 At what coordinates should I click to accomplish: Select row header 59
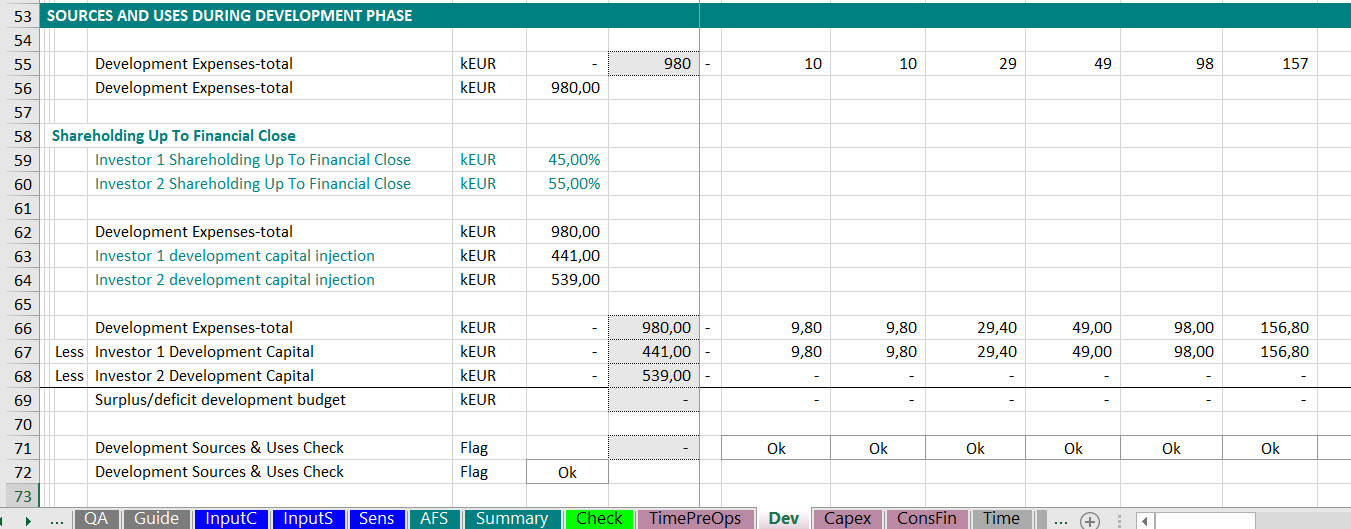tap(21, 160)
